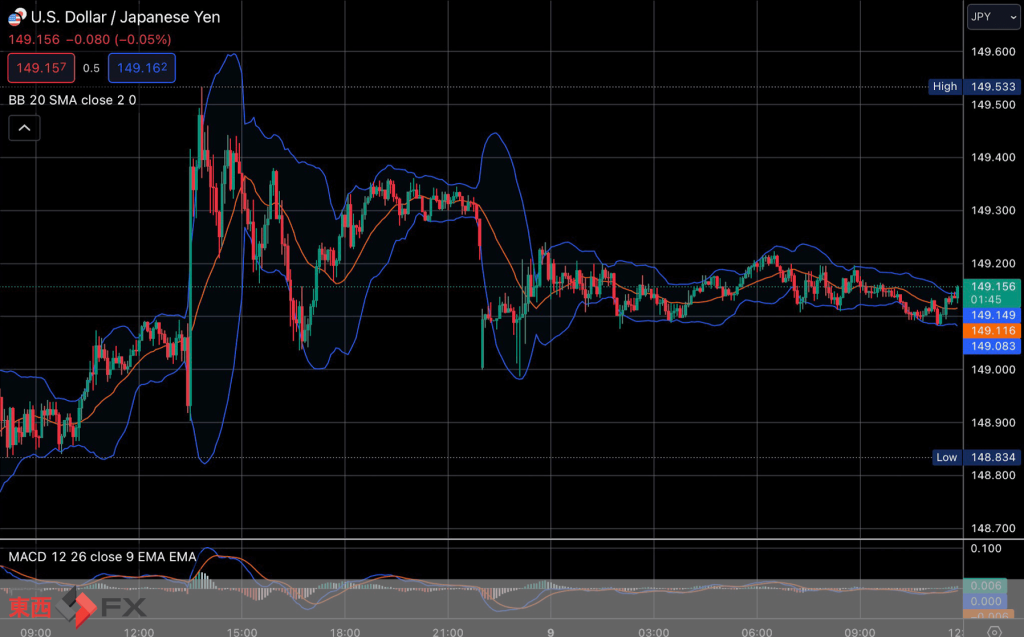The height and width of the screenshot is (637, 1024).
Task: Click the blue buy price 149.162 button
Action: click(141, 68)
